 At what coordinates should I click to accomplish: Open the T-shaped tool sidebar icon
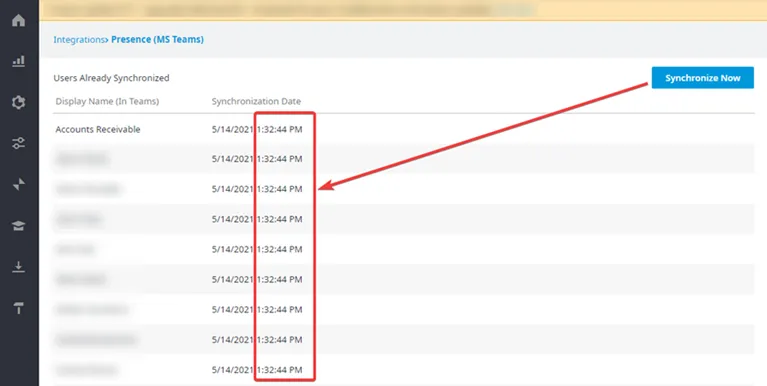19,308
